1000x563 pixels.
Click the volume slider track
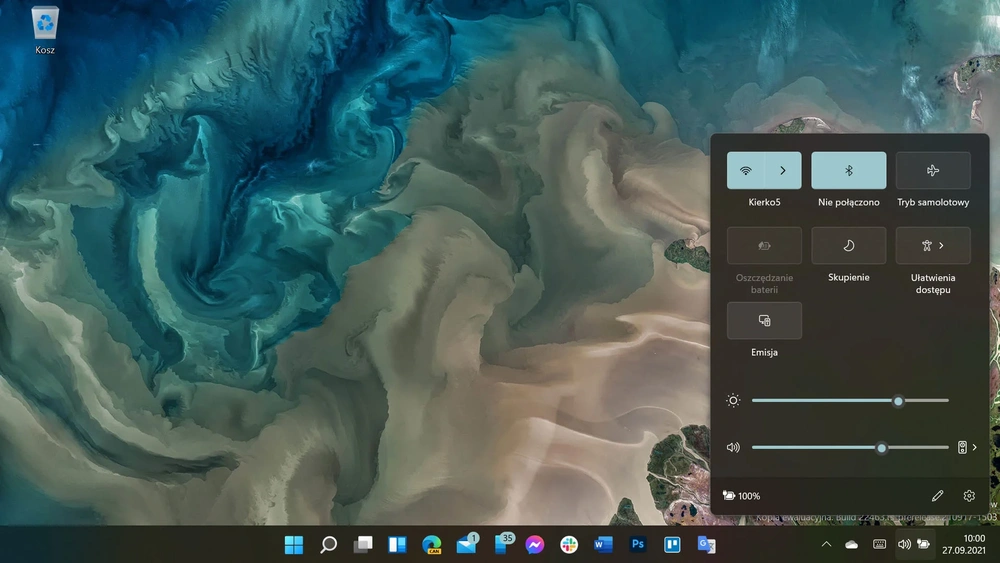tap(850, 448)
